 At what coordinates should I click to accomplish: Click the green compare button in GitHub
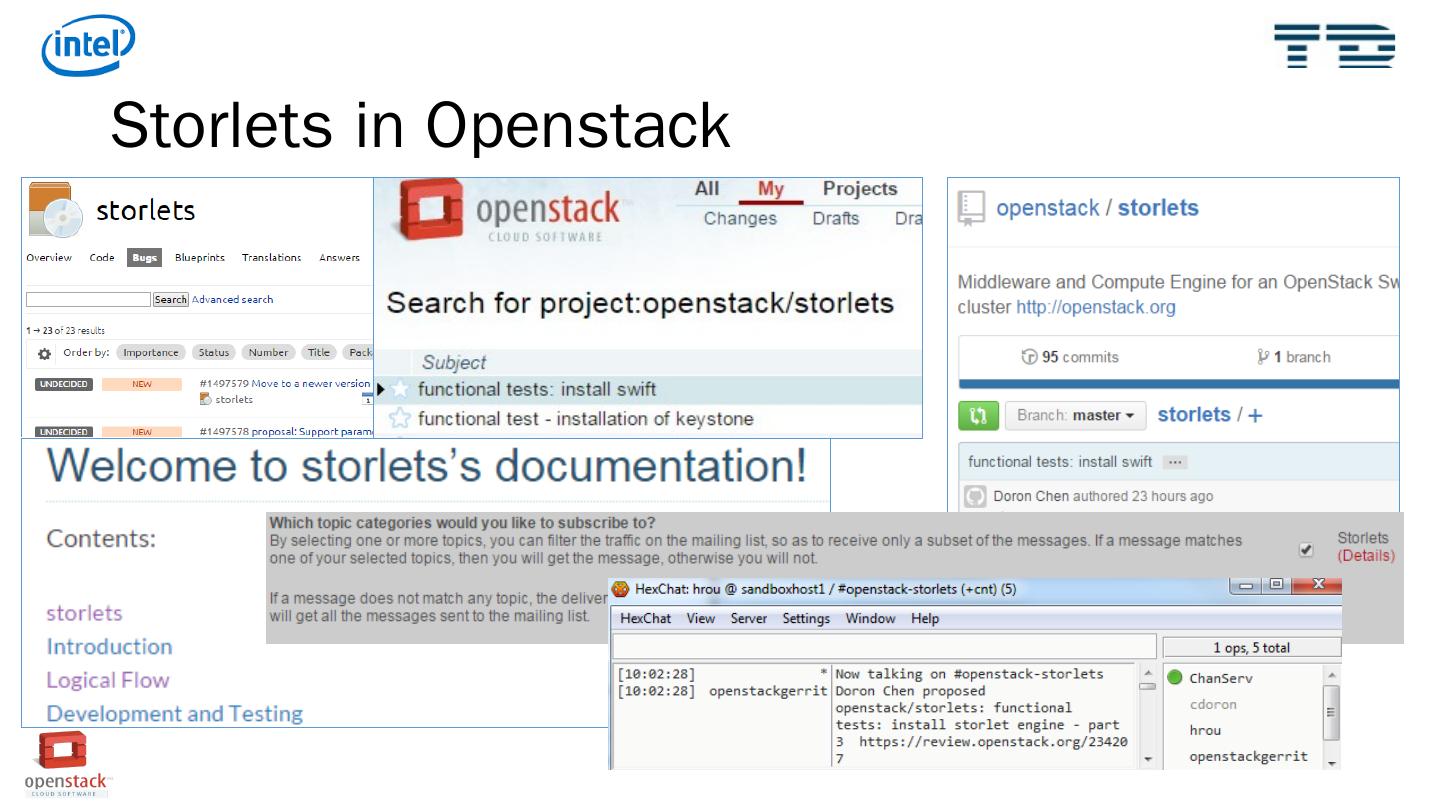[977, 415]
